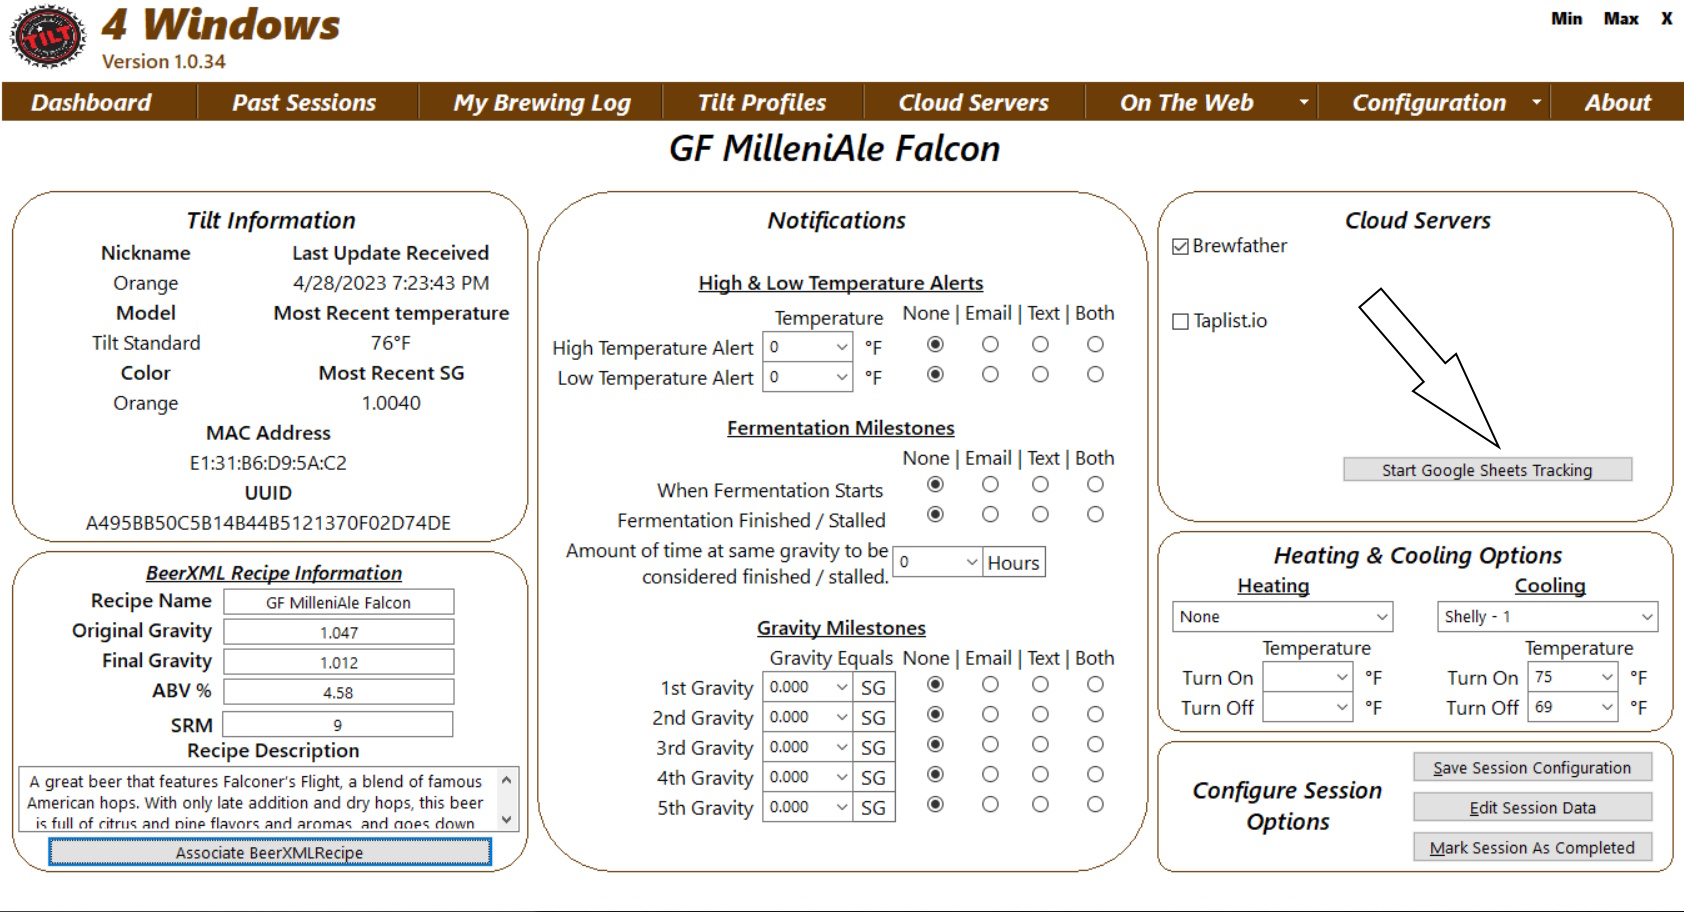Select Text for When Fermentation Starts
Viewport: 1684px width, 912px height.
point(1040,484)
